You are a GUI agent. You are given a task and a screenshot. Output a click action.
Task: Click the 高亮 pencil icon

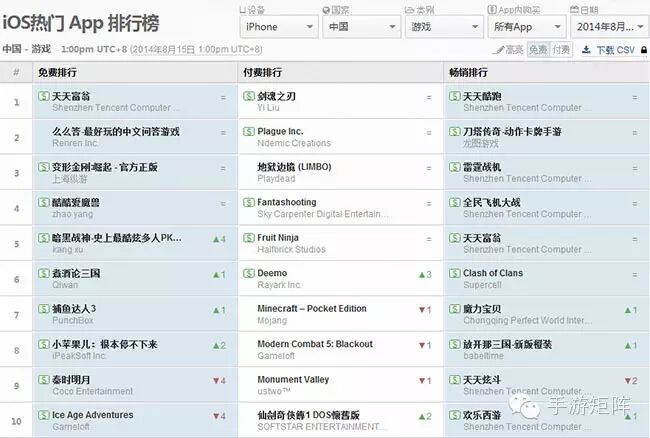[x=497, y=50]
